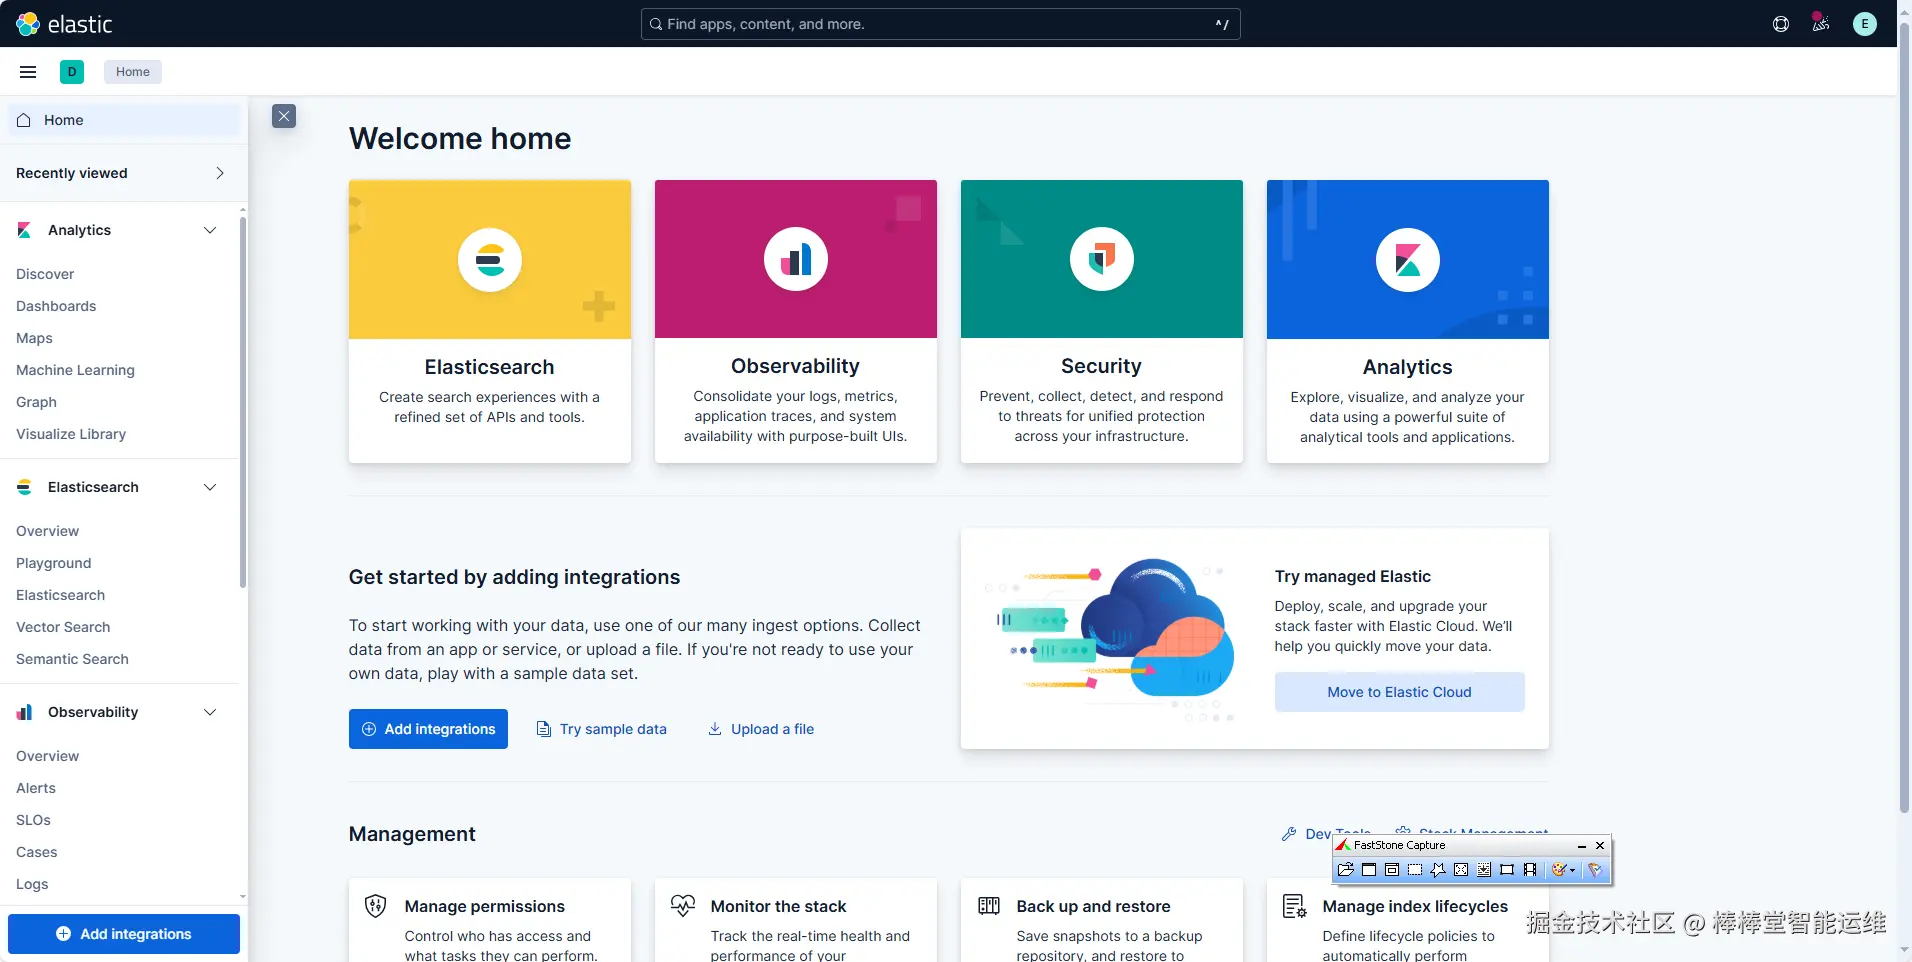Open the Help lifebuoy menu

1781,24
